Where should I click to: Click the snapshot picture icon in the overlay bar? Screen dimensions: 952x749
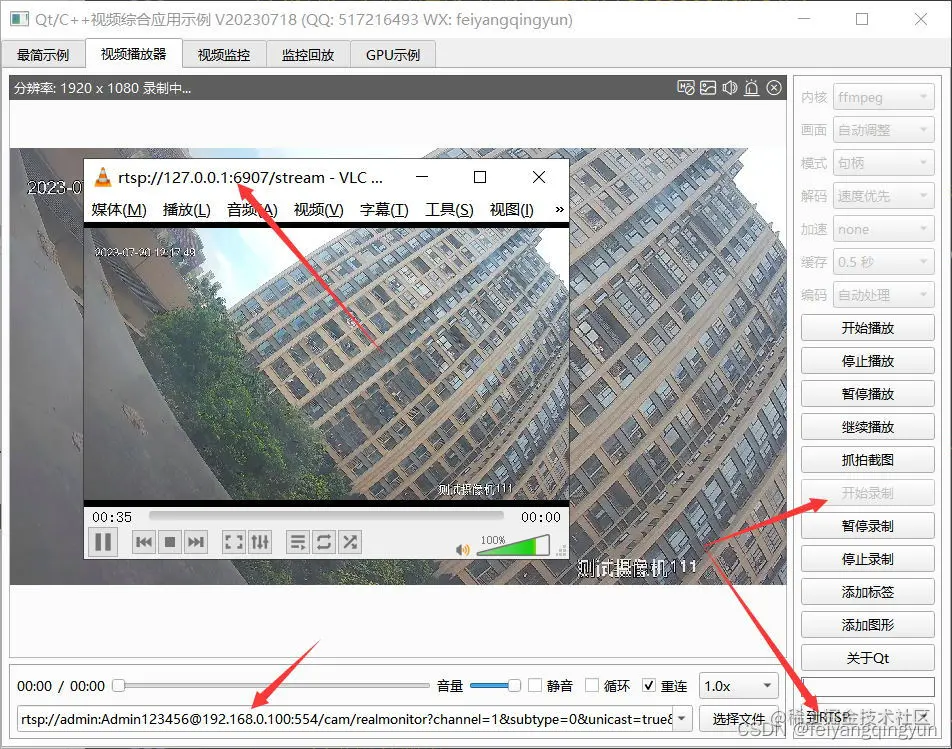tap(708, 88)
